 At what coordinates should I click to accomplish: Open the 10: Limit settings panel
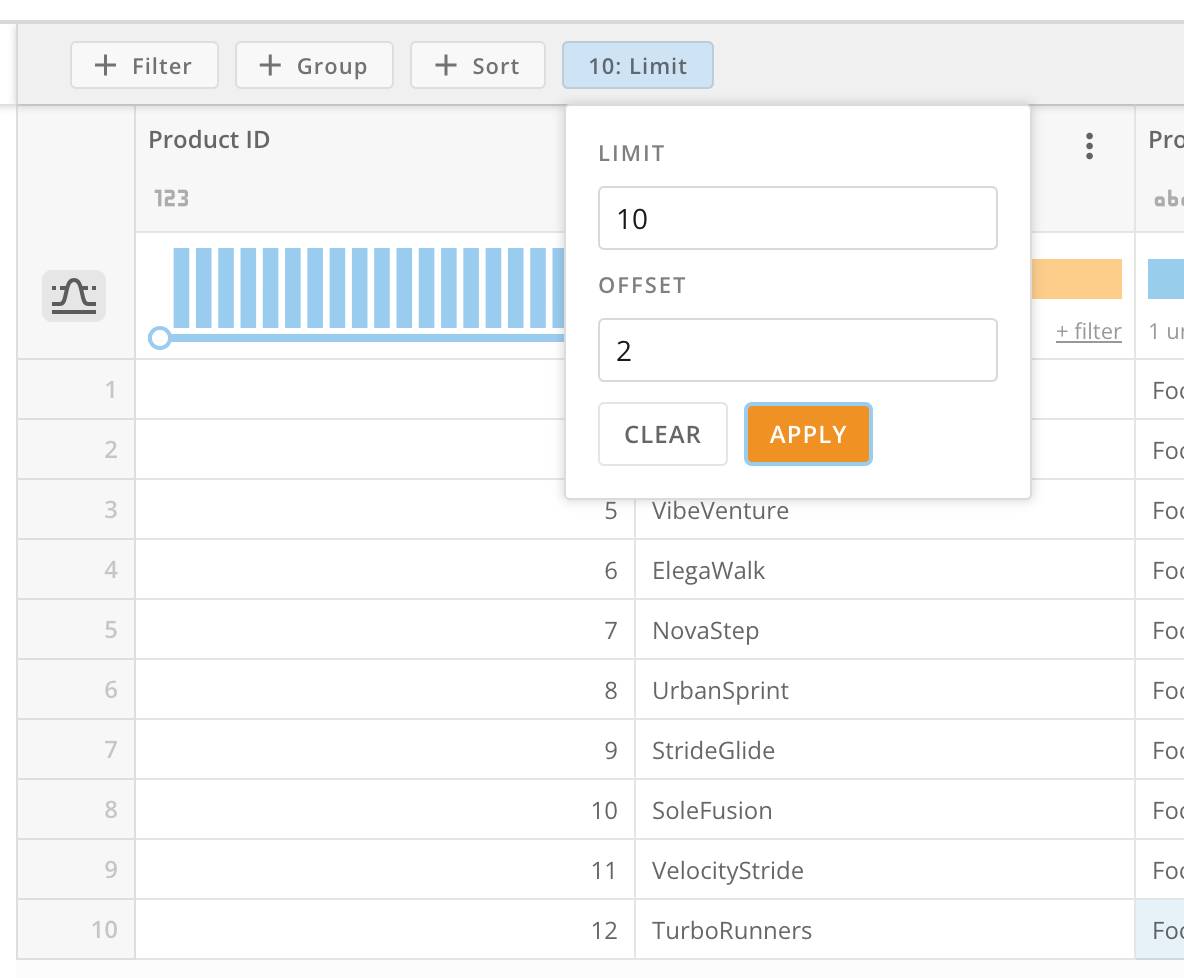pos(637,65)
